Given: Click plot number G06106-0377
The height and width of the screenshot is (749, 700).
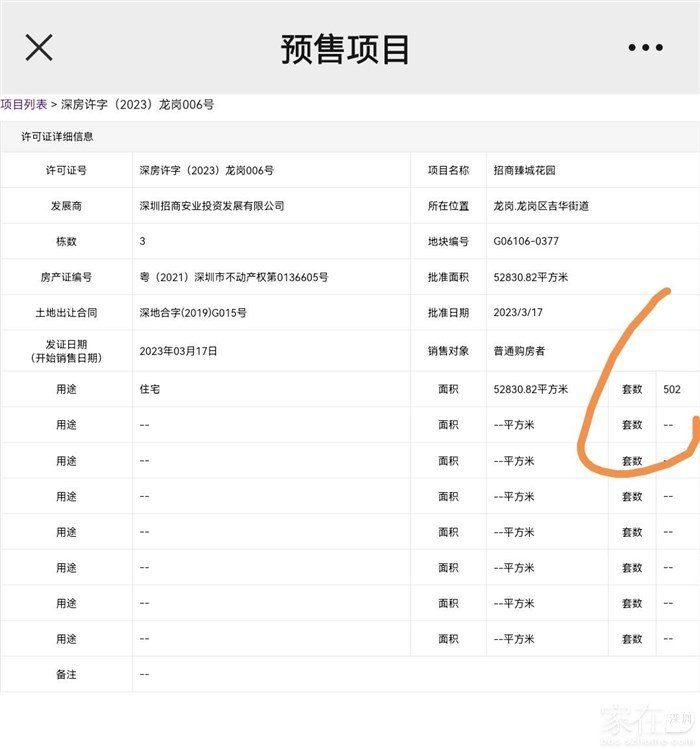Looking at the screenshot, I should pos(526,242).
